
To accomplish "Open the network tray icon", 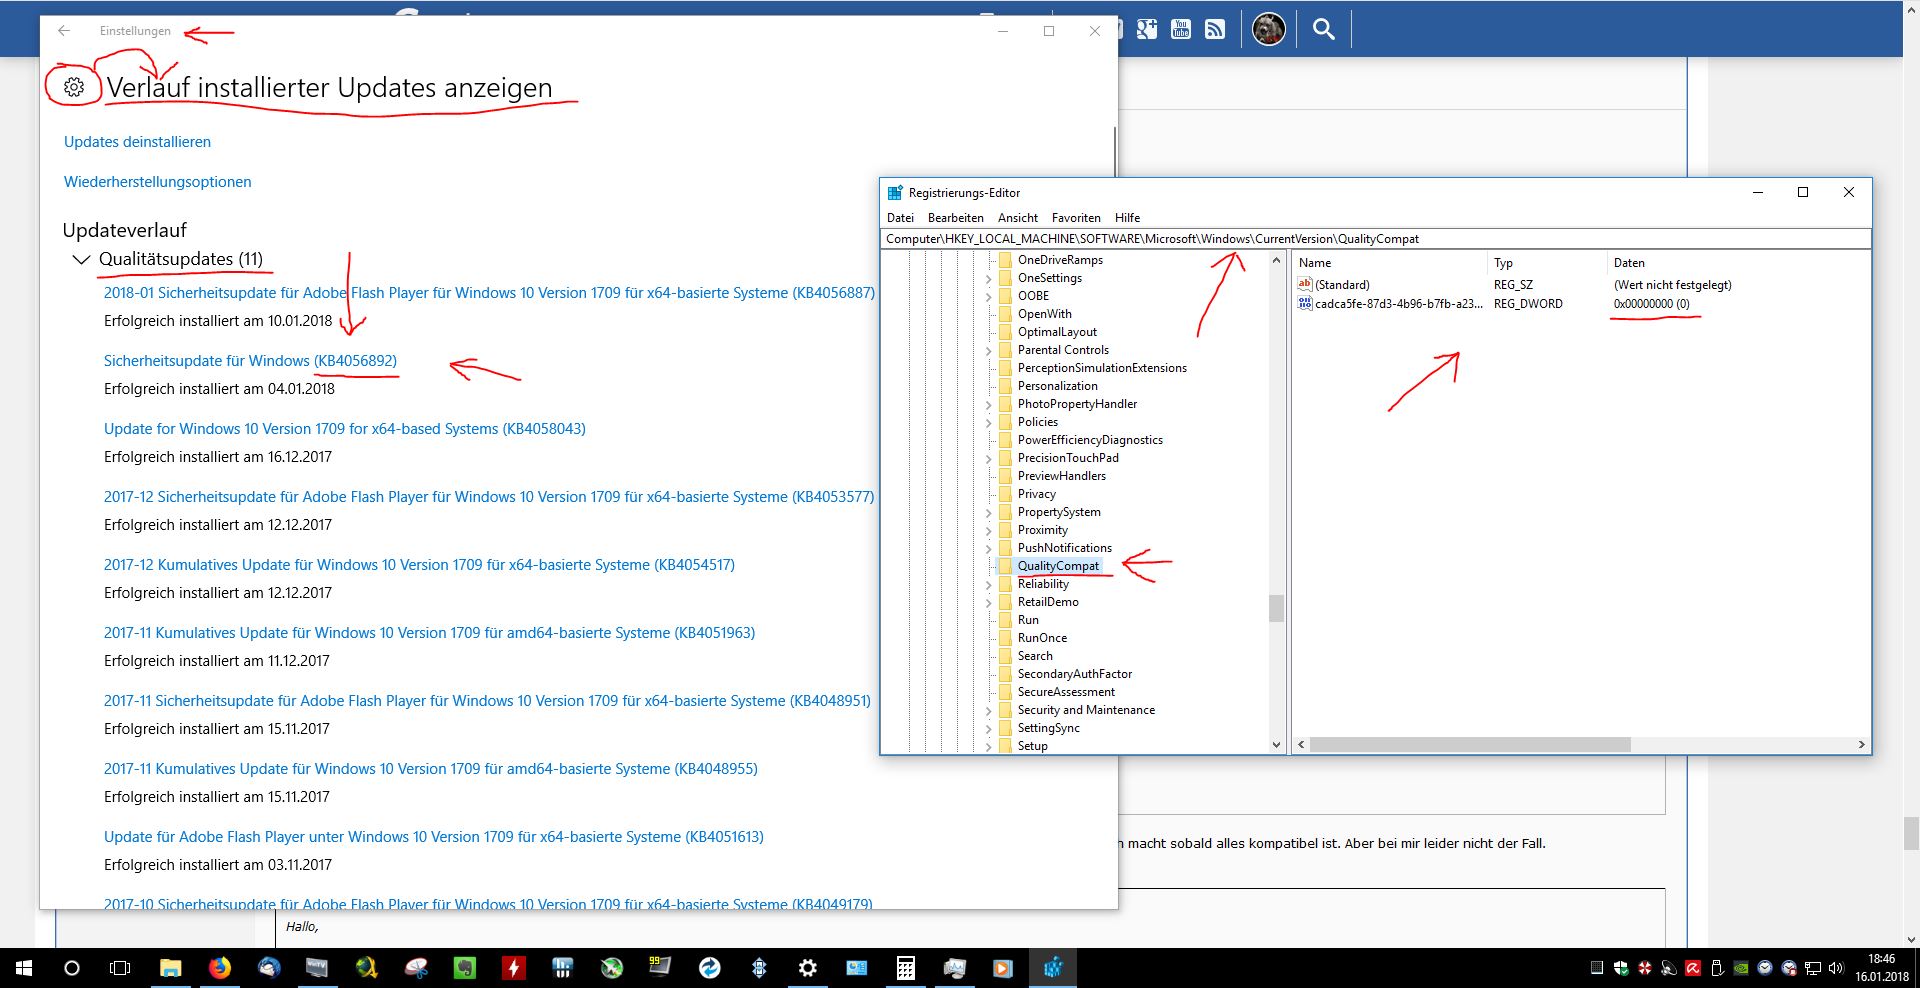I will tap(1812, 968).
